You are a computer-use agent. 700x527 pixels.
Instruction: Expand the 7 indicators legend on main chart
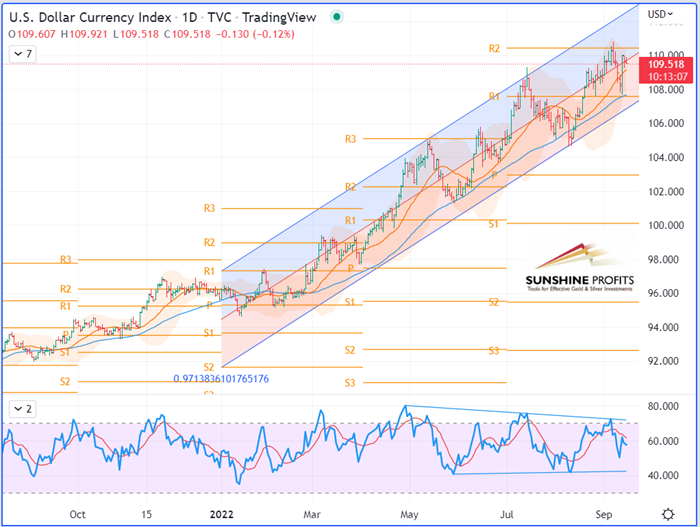click(22, 52)
